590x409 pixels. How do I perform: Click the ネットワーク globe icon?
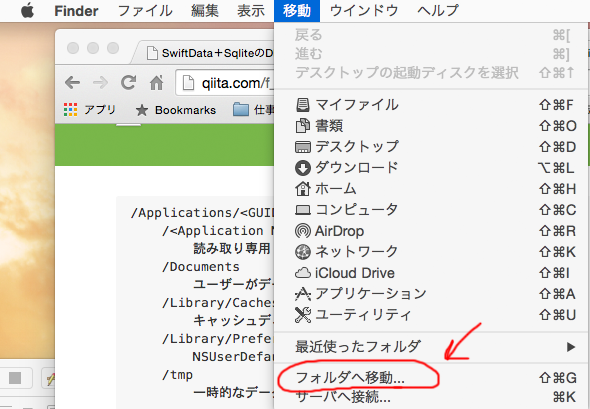coord(303,252)
